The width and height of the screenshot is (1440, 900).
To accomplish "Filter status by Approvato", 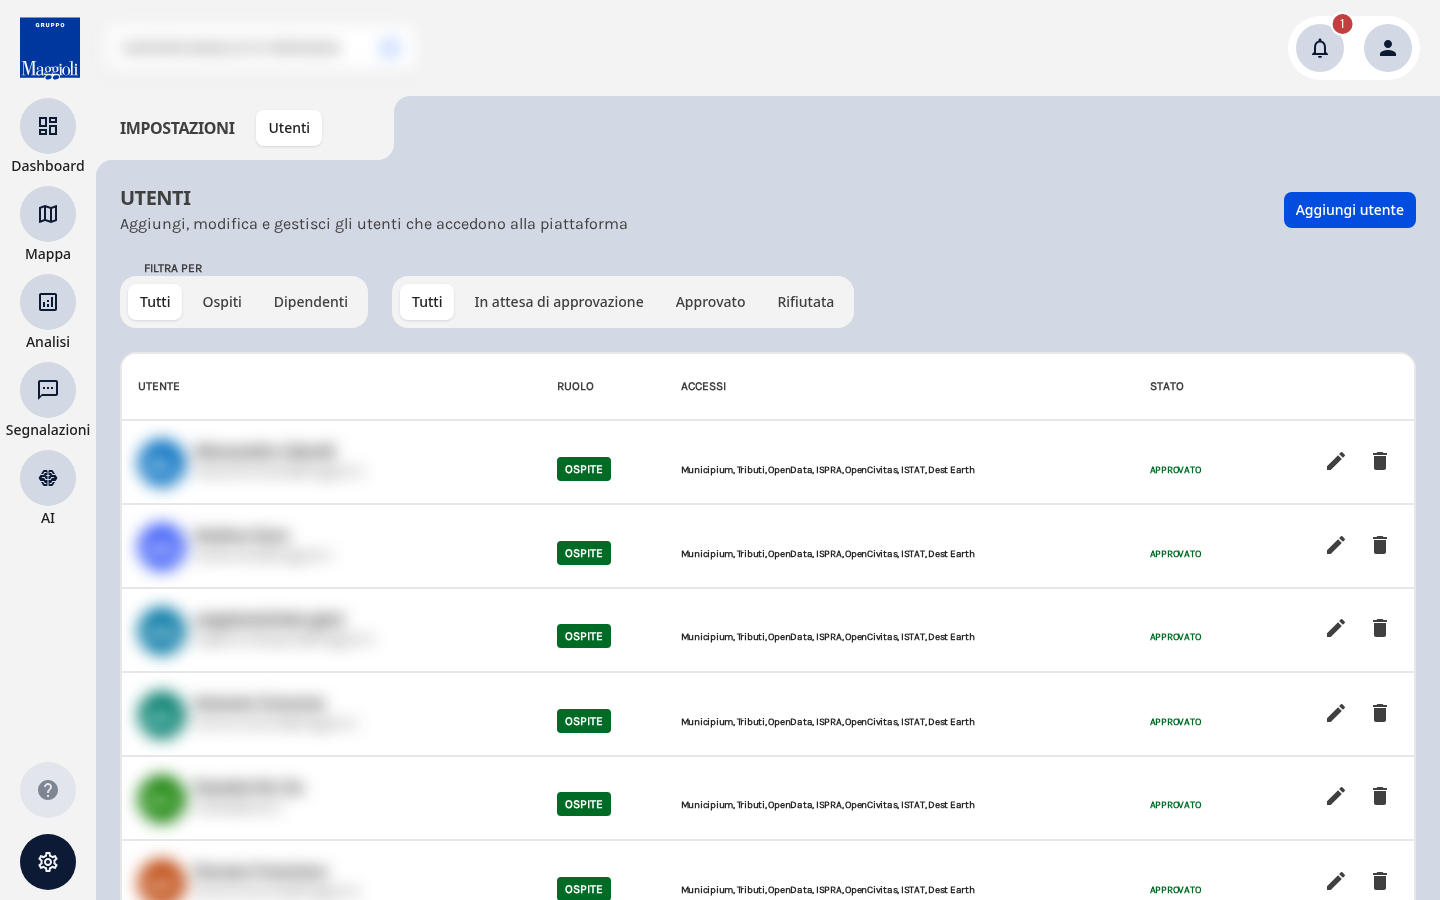I will point(710,302).
